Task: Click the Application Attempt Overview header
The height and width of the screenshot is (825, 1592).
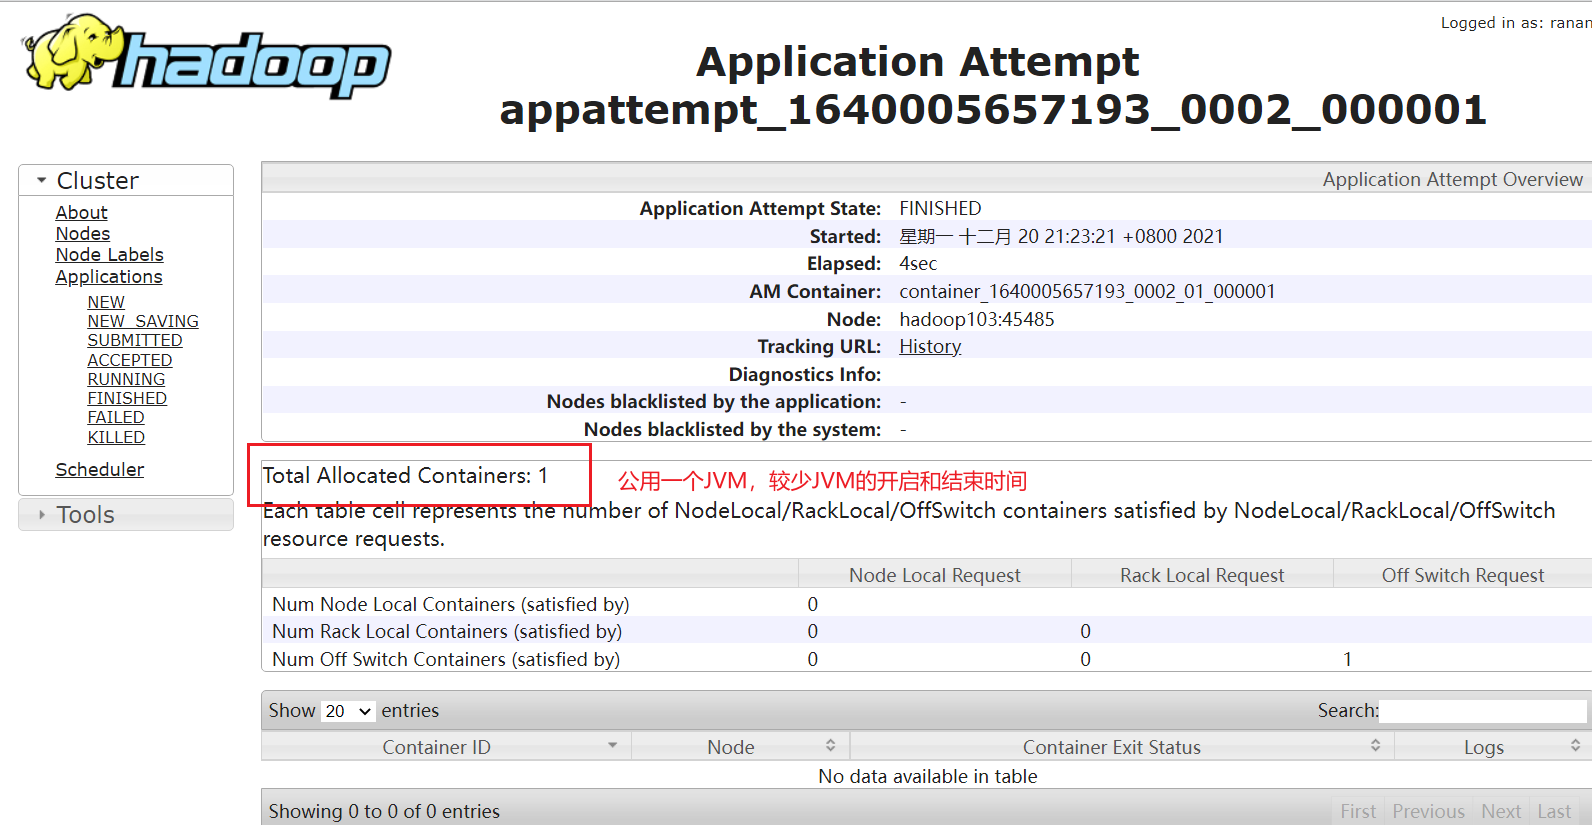Action: coord(1452,179)
